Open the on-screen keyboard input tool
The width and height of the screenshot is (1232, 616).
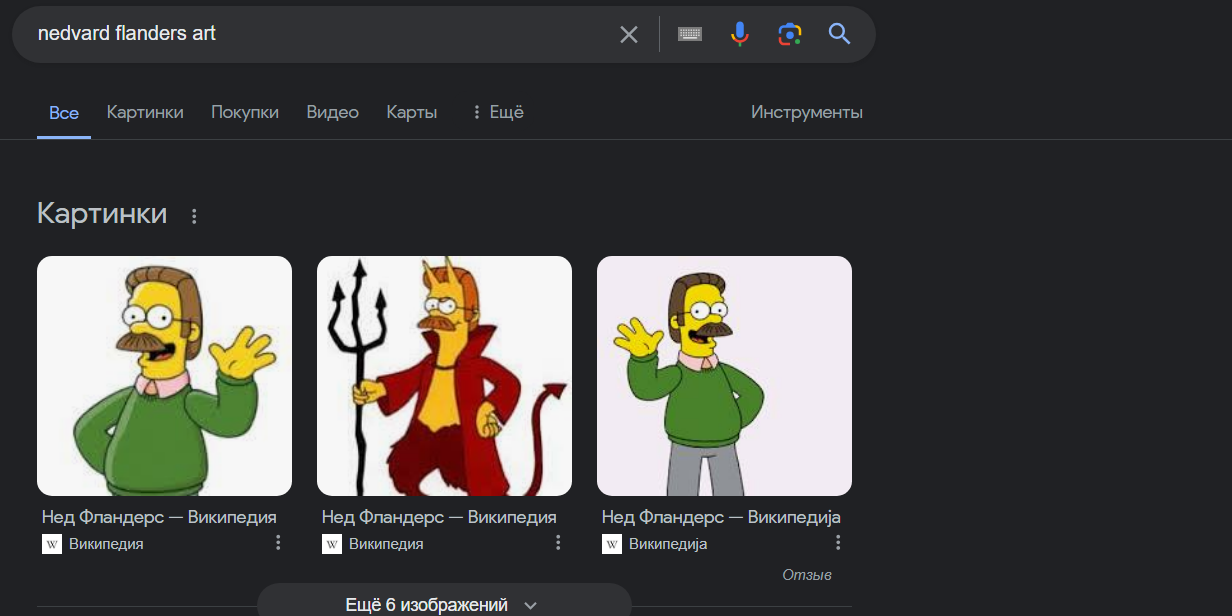click(690, 34)
